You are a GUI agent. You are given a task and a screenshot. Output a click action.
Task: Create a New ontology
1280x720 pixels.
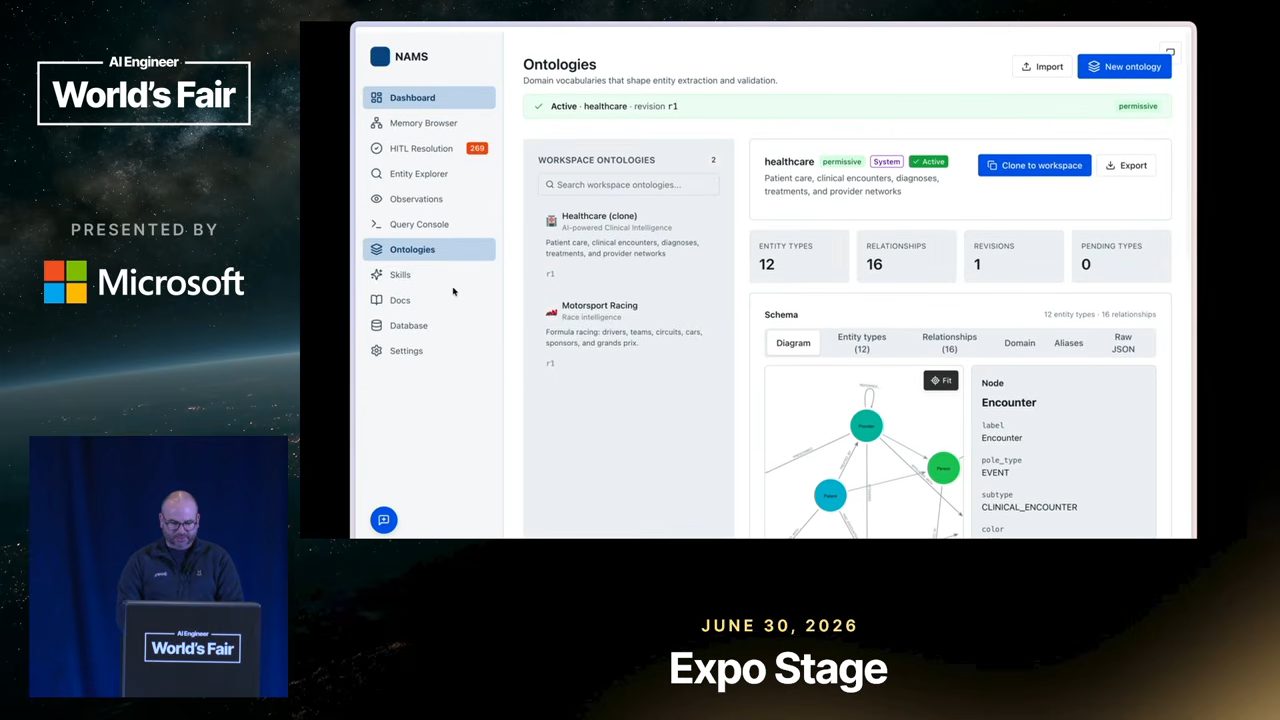(x=1124, y=67)
